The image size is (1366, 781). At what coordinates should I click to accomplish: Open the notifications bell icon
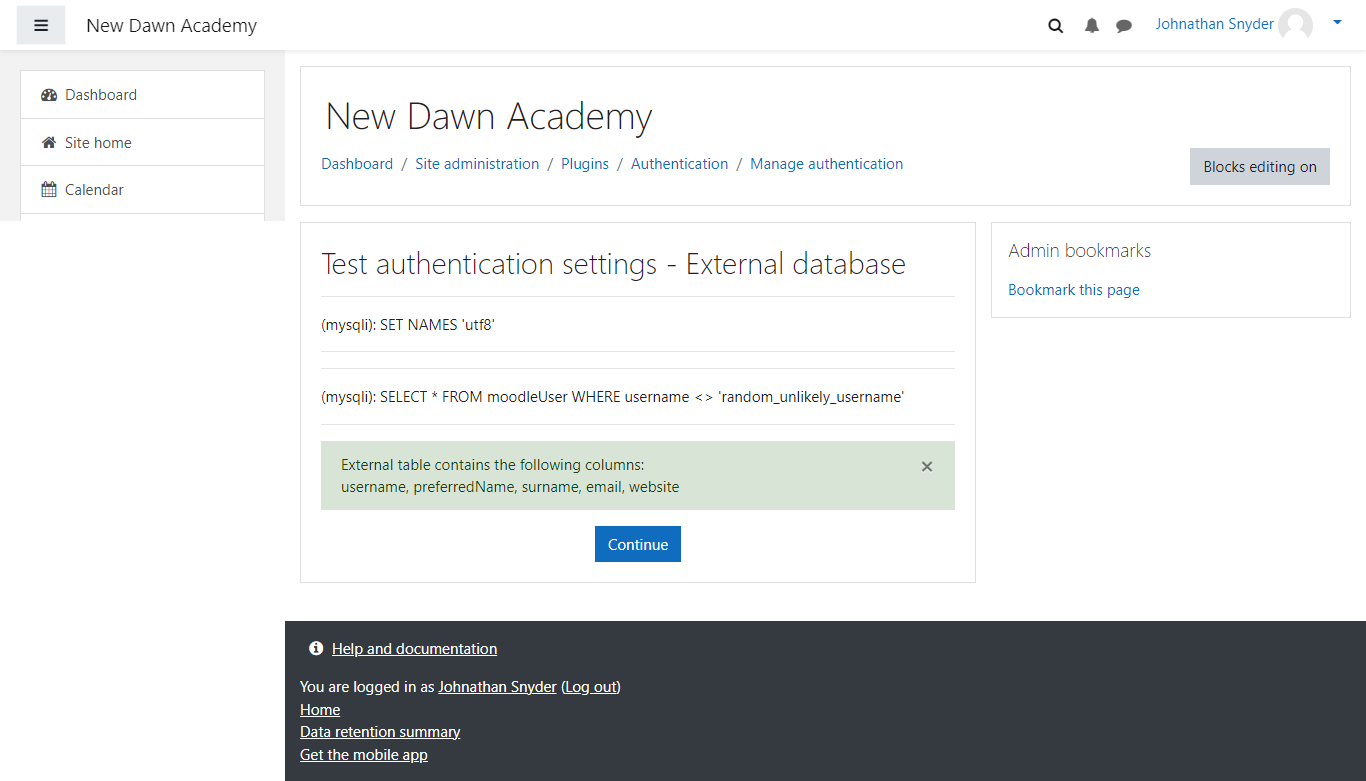pos(1092,26)
